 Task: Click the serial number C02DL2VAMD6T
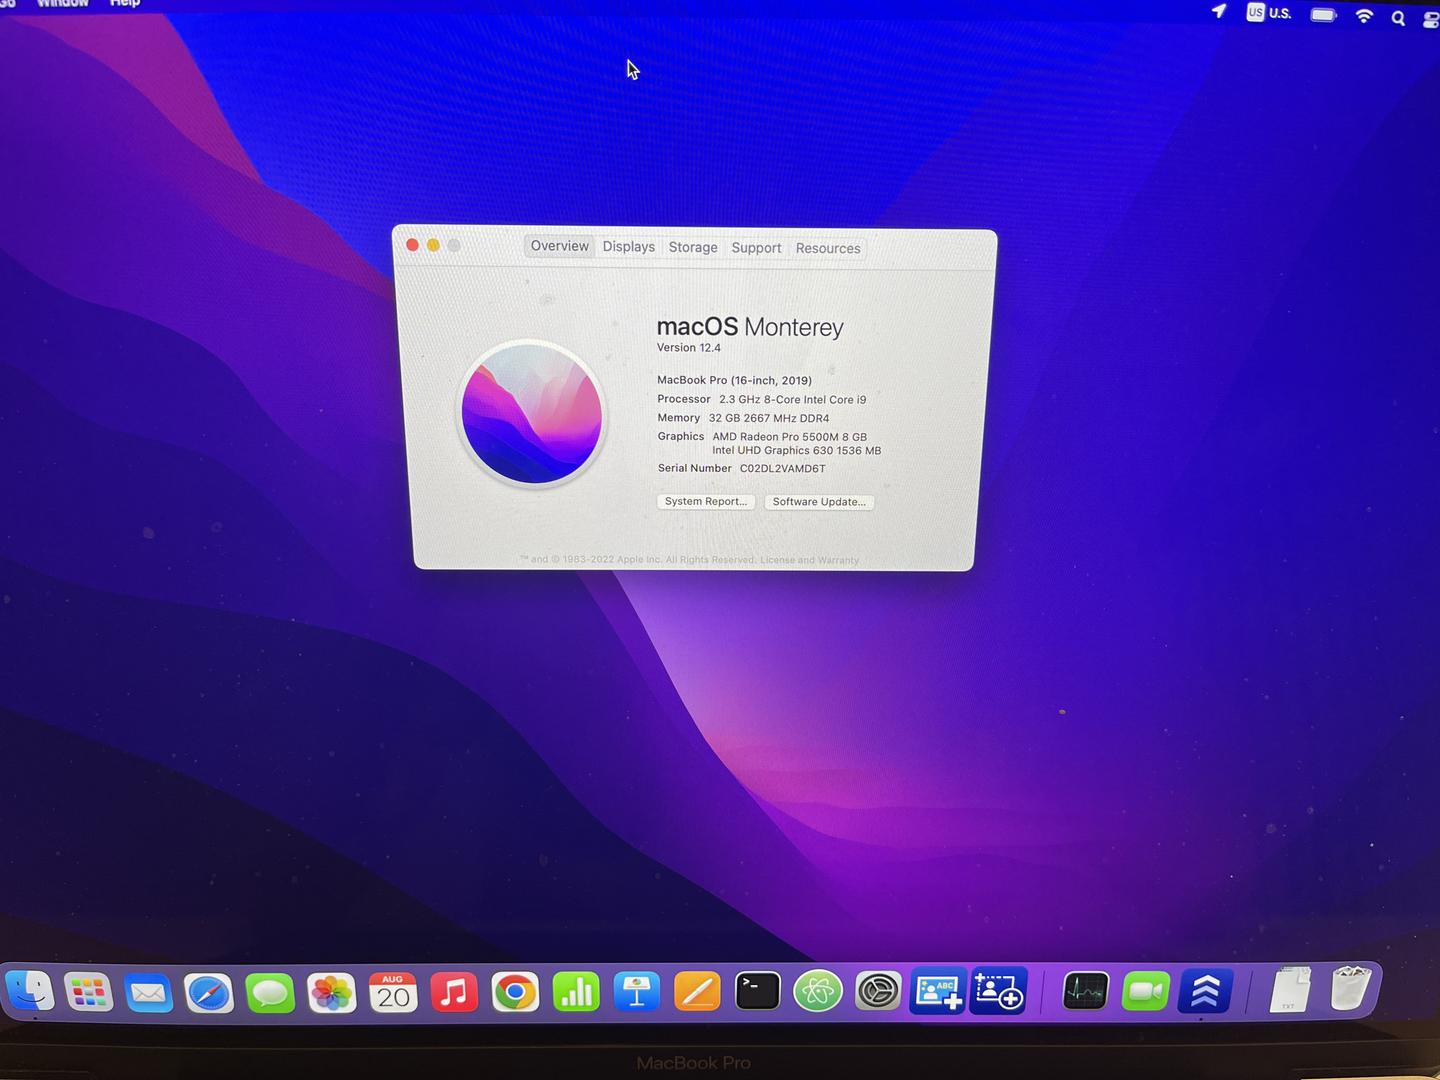pos(782,468)
